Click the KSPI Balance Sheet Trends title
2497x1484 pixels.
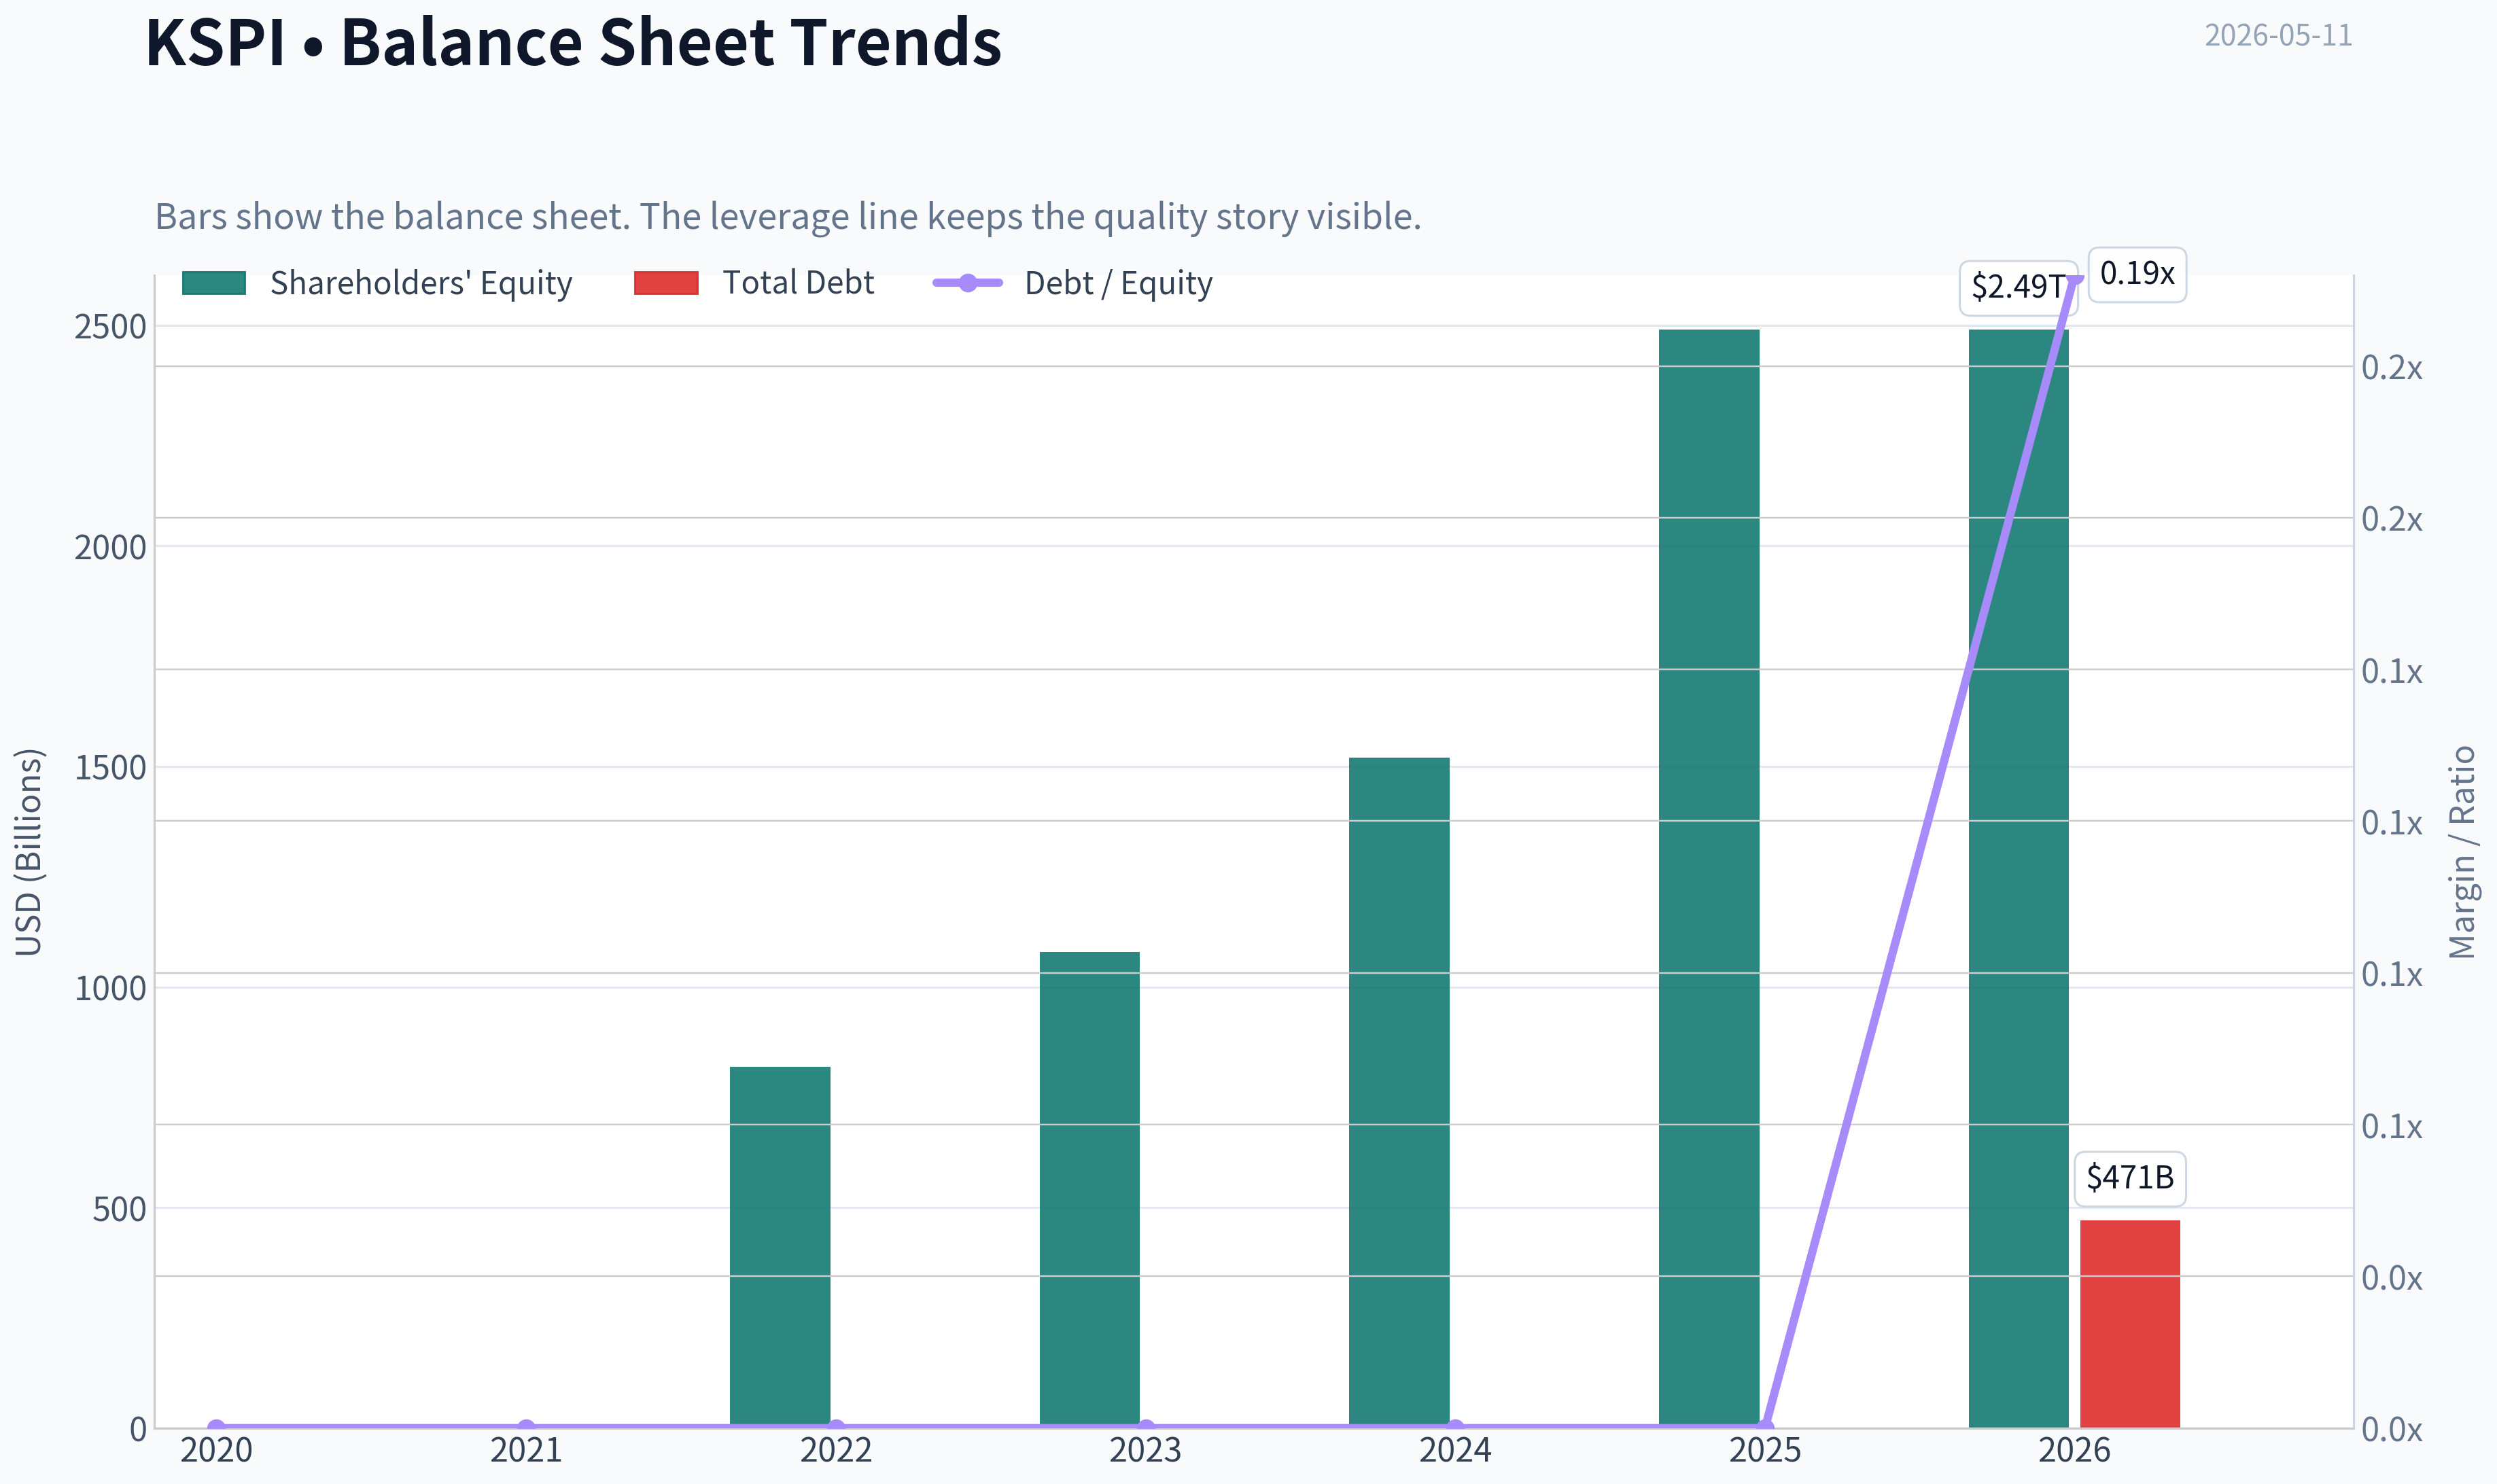tap(573, 42)
